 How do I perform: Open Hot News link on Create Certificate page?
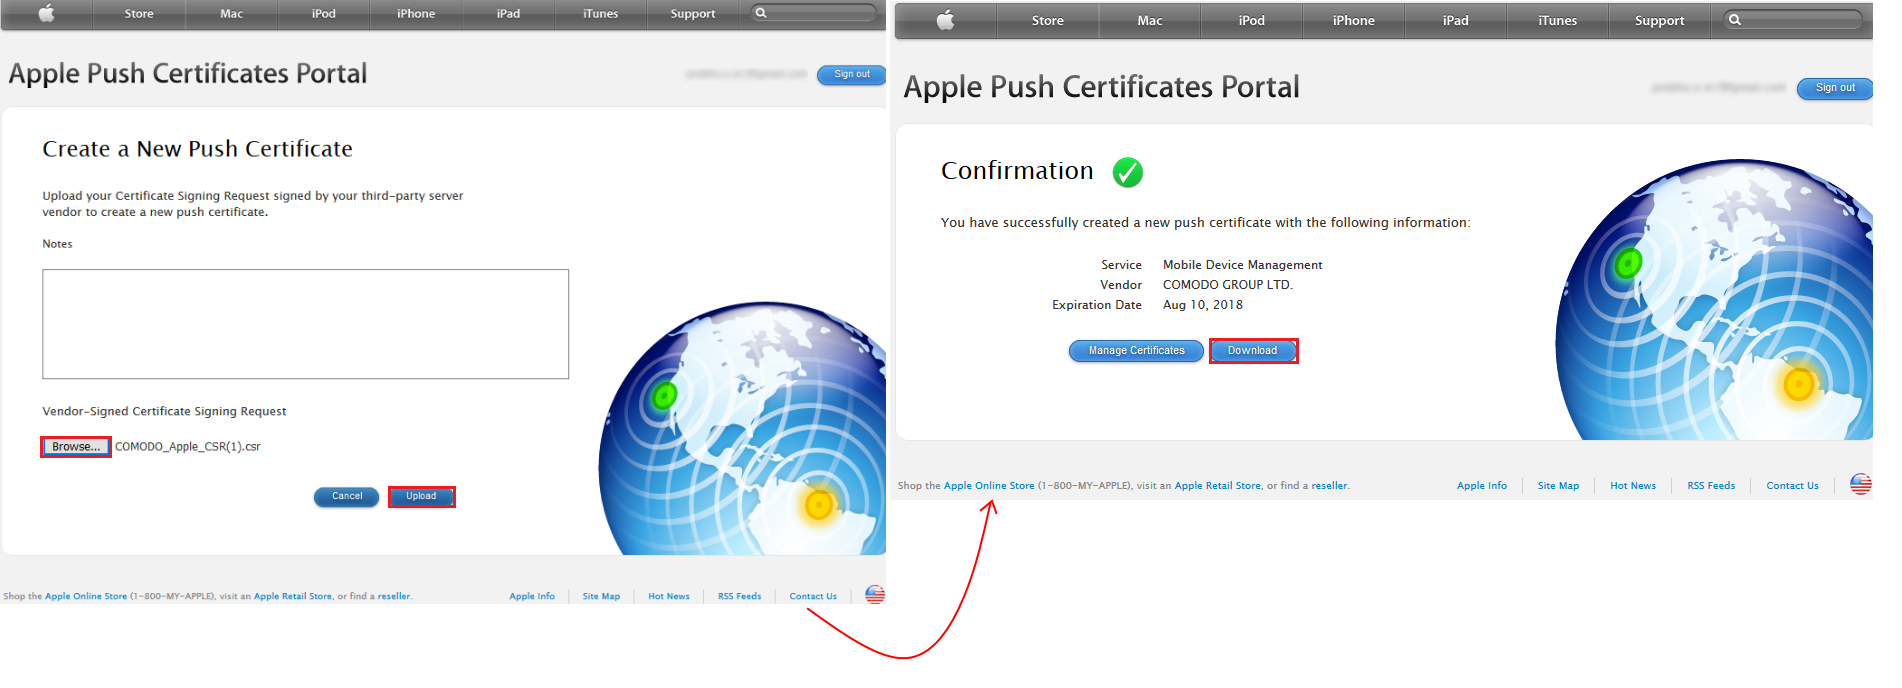point(669,597)
